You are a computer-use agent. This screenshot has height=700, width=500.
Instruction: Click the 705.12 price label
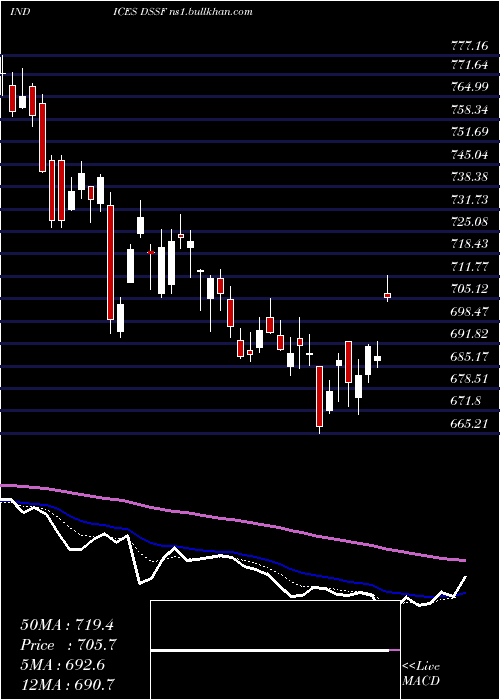468,289
